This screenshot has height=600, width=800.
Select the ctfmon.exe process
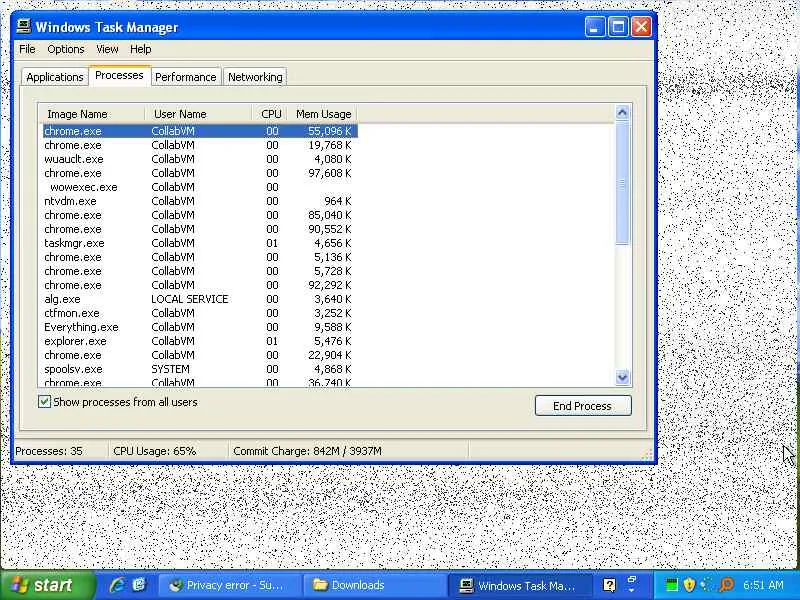pyautogui.click(x=200, y=313)
